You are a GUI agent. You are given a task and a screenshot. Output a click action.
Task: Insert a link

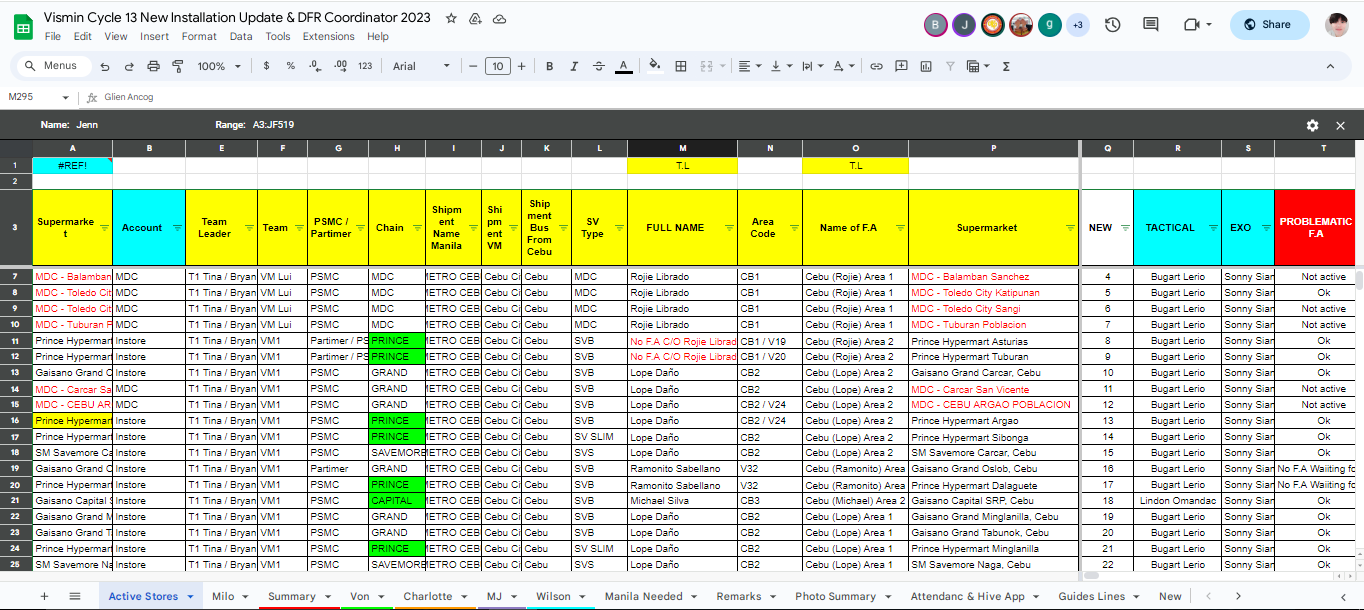click(x=876, y=66)
